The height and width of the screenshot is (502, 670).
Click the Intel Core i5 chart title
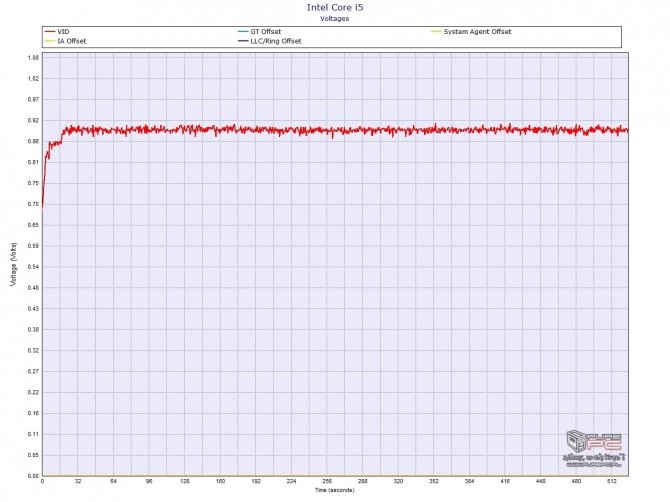335,7
